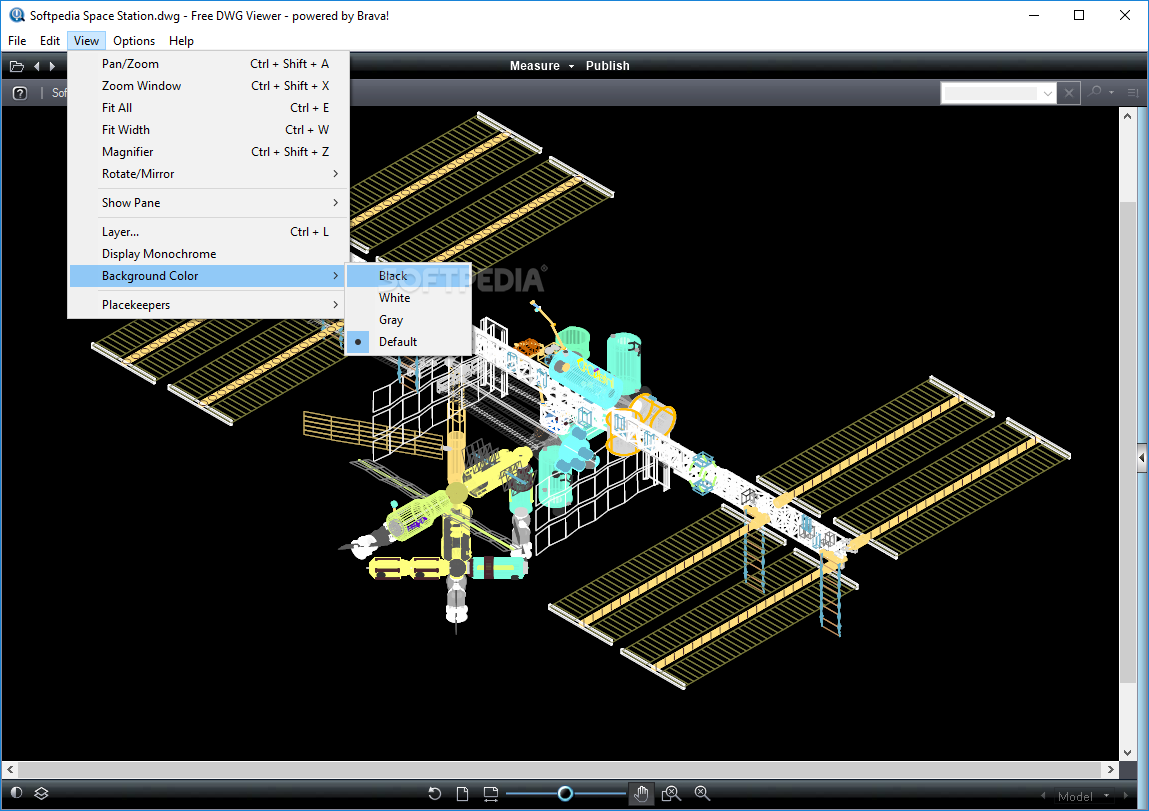Choose Fit All menu entry
The image size is (1149, 811).
pos(208,108)
